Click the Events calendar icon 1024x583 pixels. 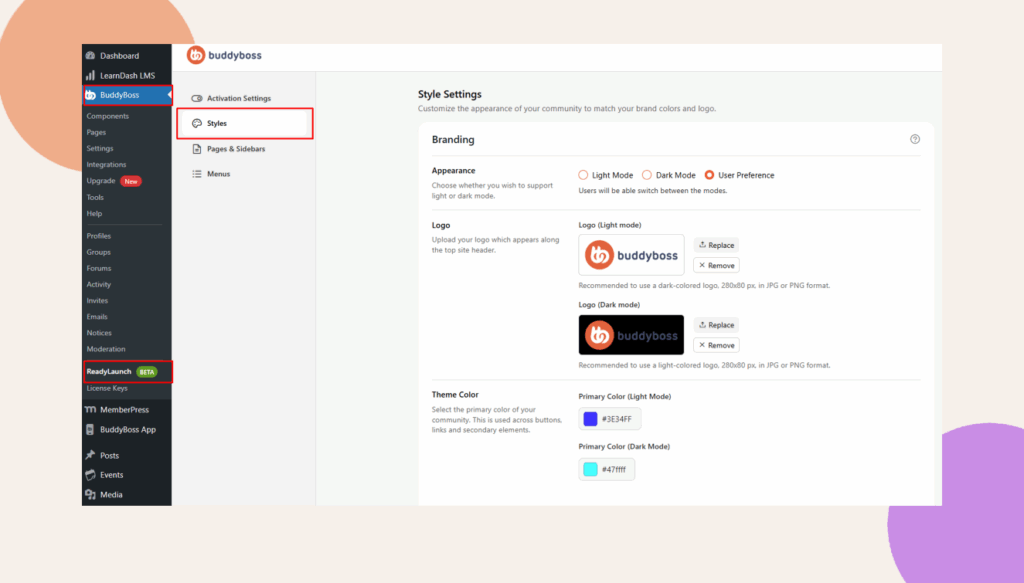click(90, 475)
